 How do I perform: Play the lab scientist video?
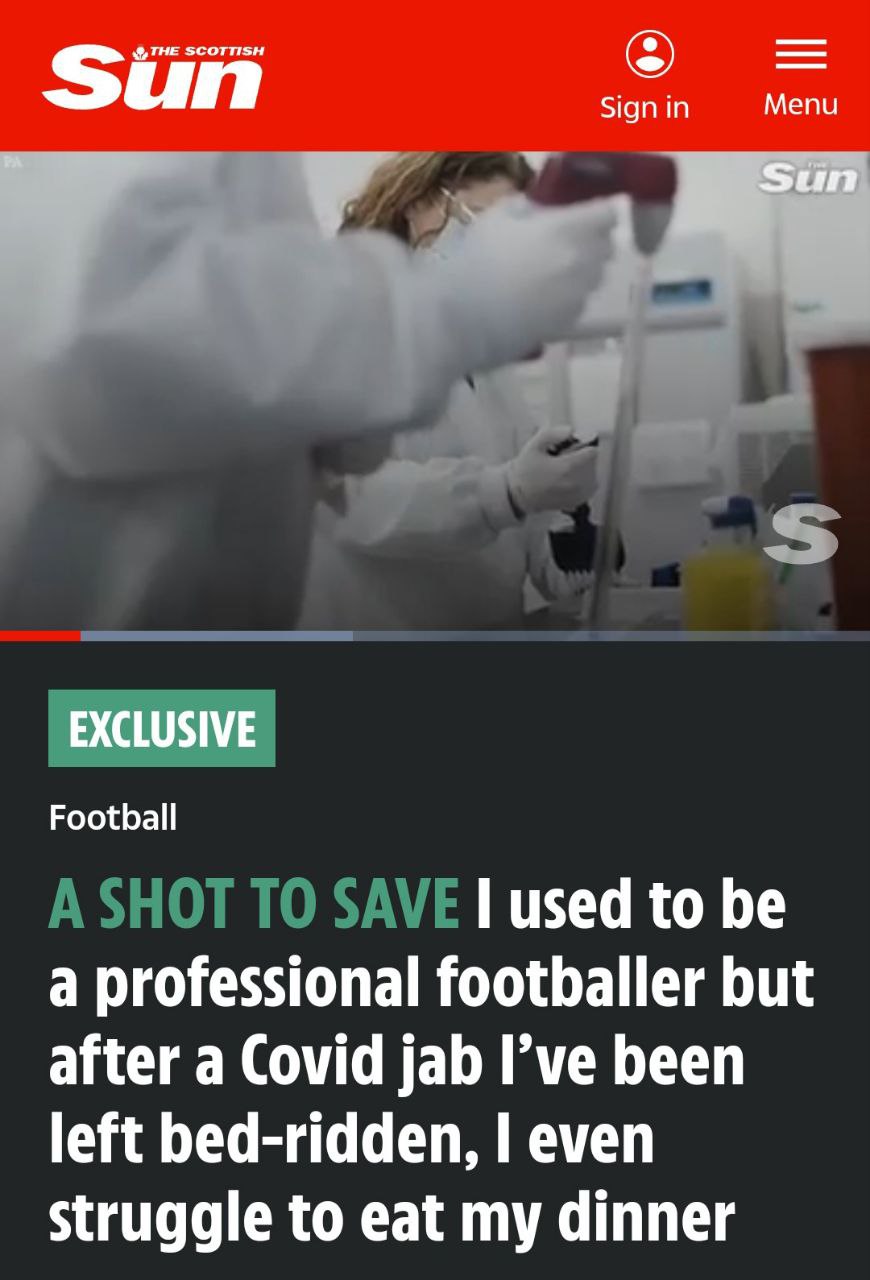pos(435,390)
